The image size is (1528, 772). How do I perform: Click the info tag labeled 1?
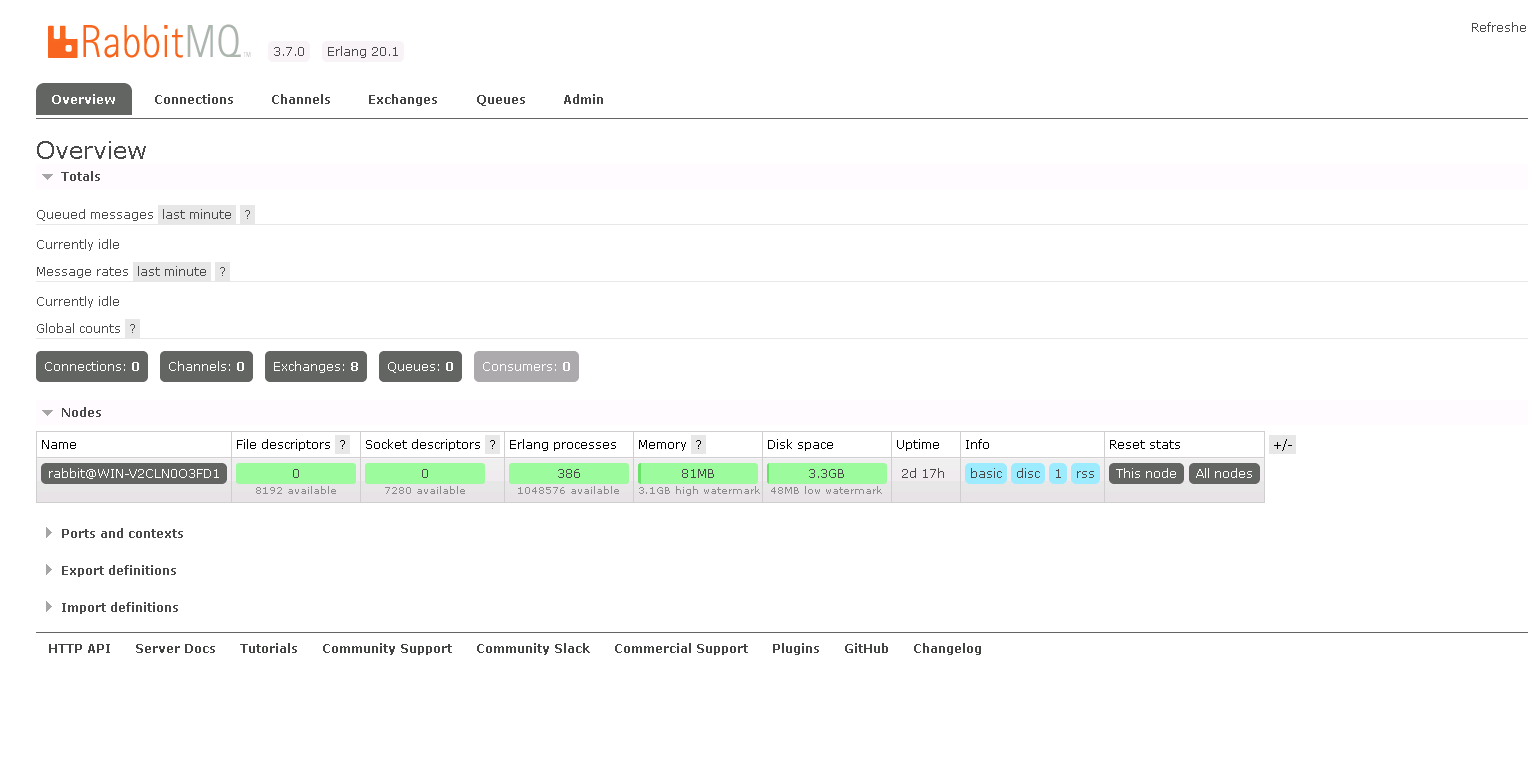tap(1058, 474)
